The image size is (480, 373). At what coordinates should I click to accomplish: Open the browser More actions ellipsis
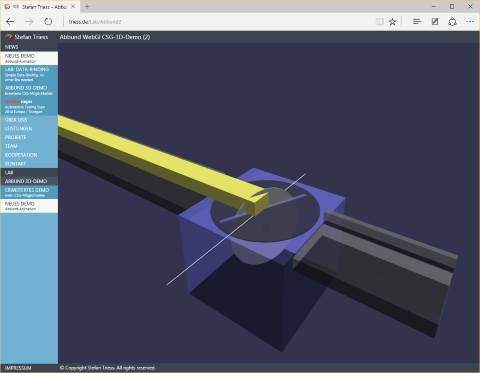470,22
